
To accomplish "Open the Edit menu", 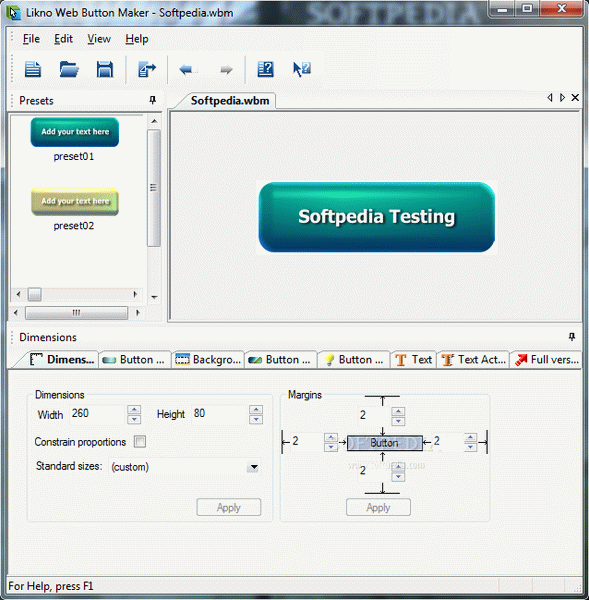I will (x=63, y=39).
